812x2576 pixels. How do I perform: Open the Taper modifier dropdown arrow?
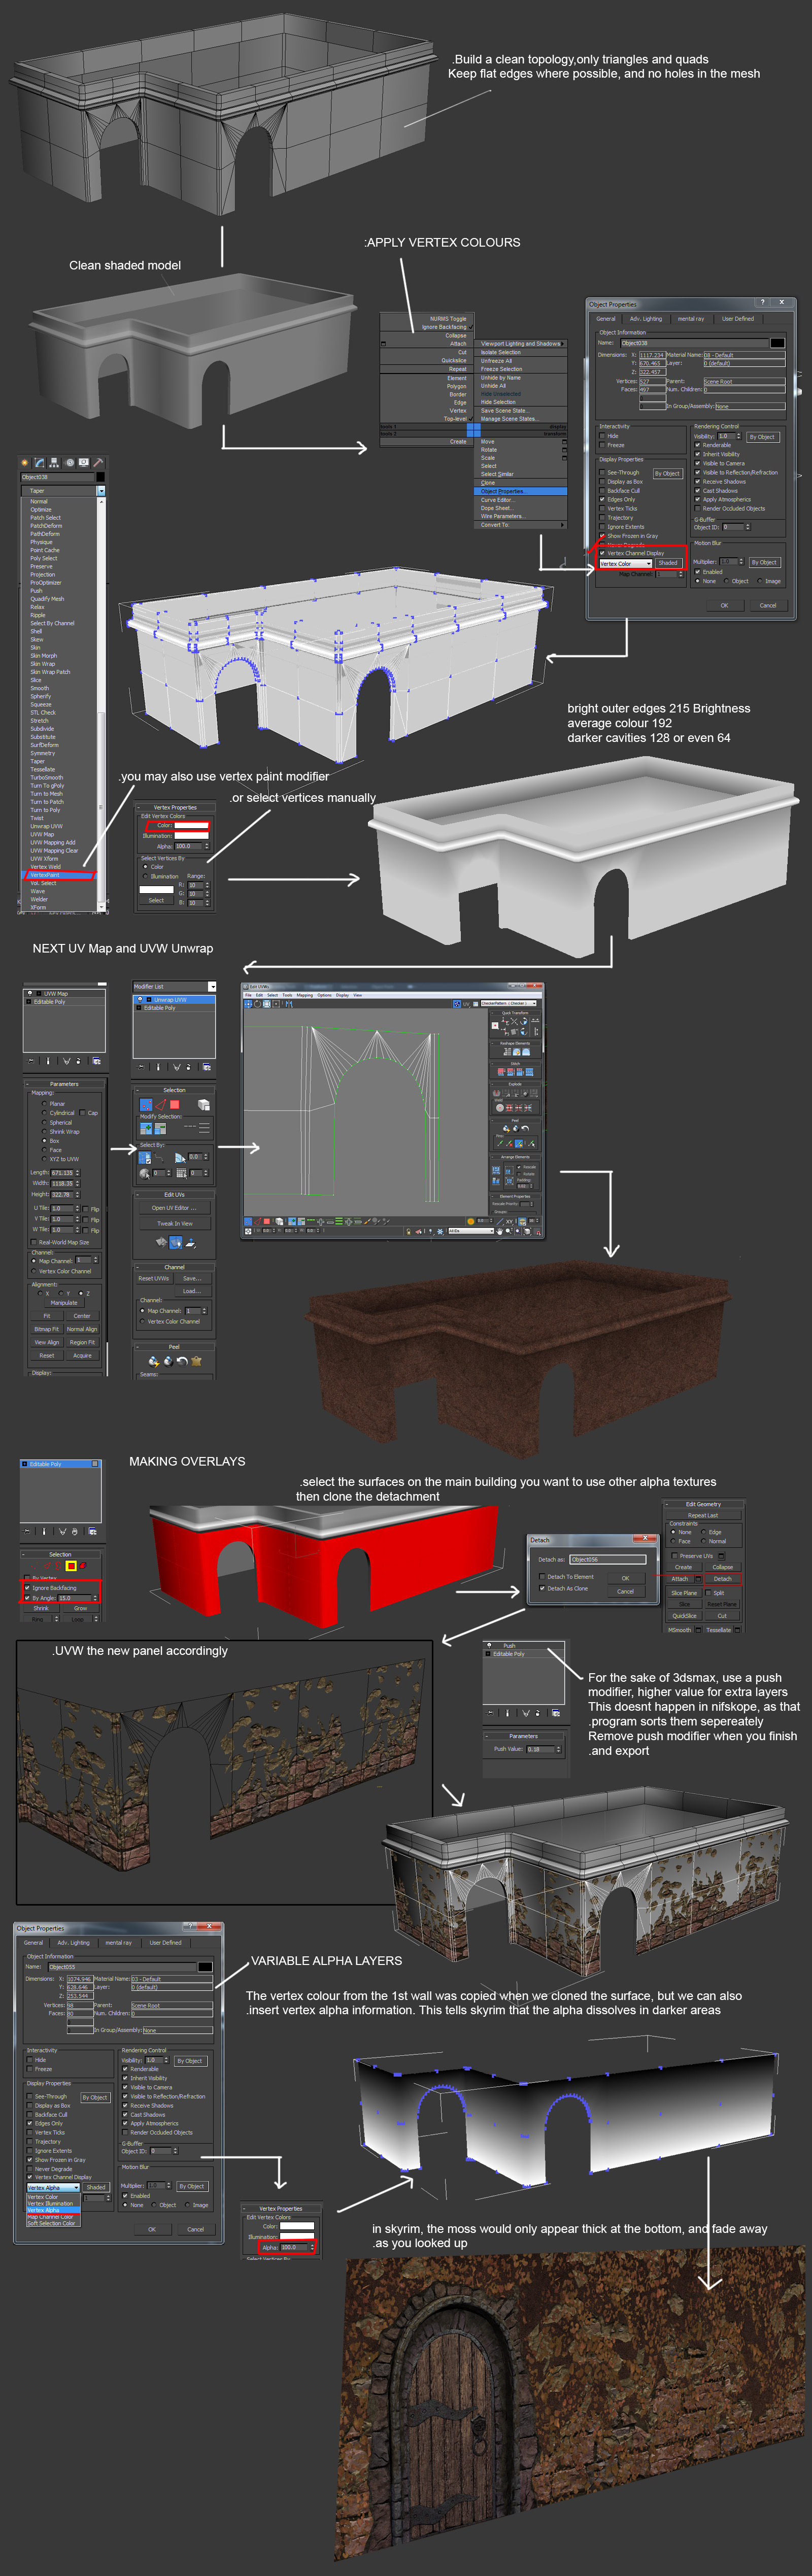101,491
